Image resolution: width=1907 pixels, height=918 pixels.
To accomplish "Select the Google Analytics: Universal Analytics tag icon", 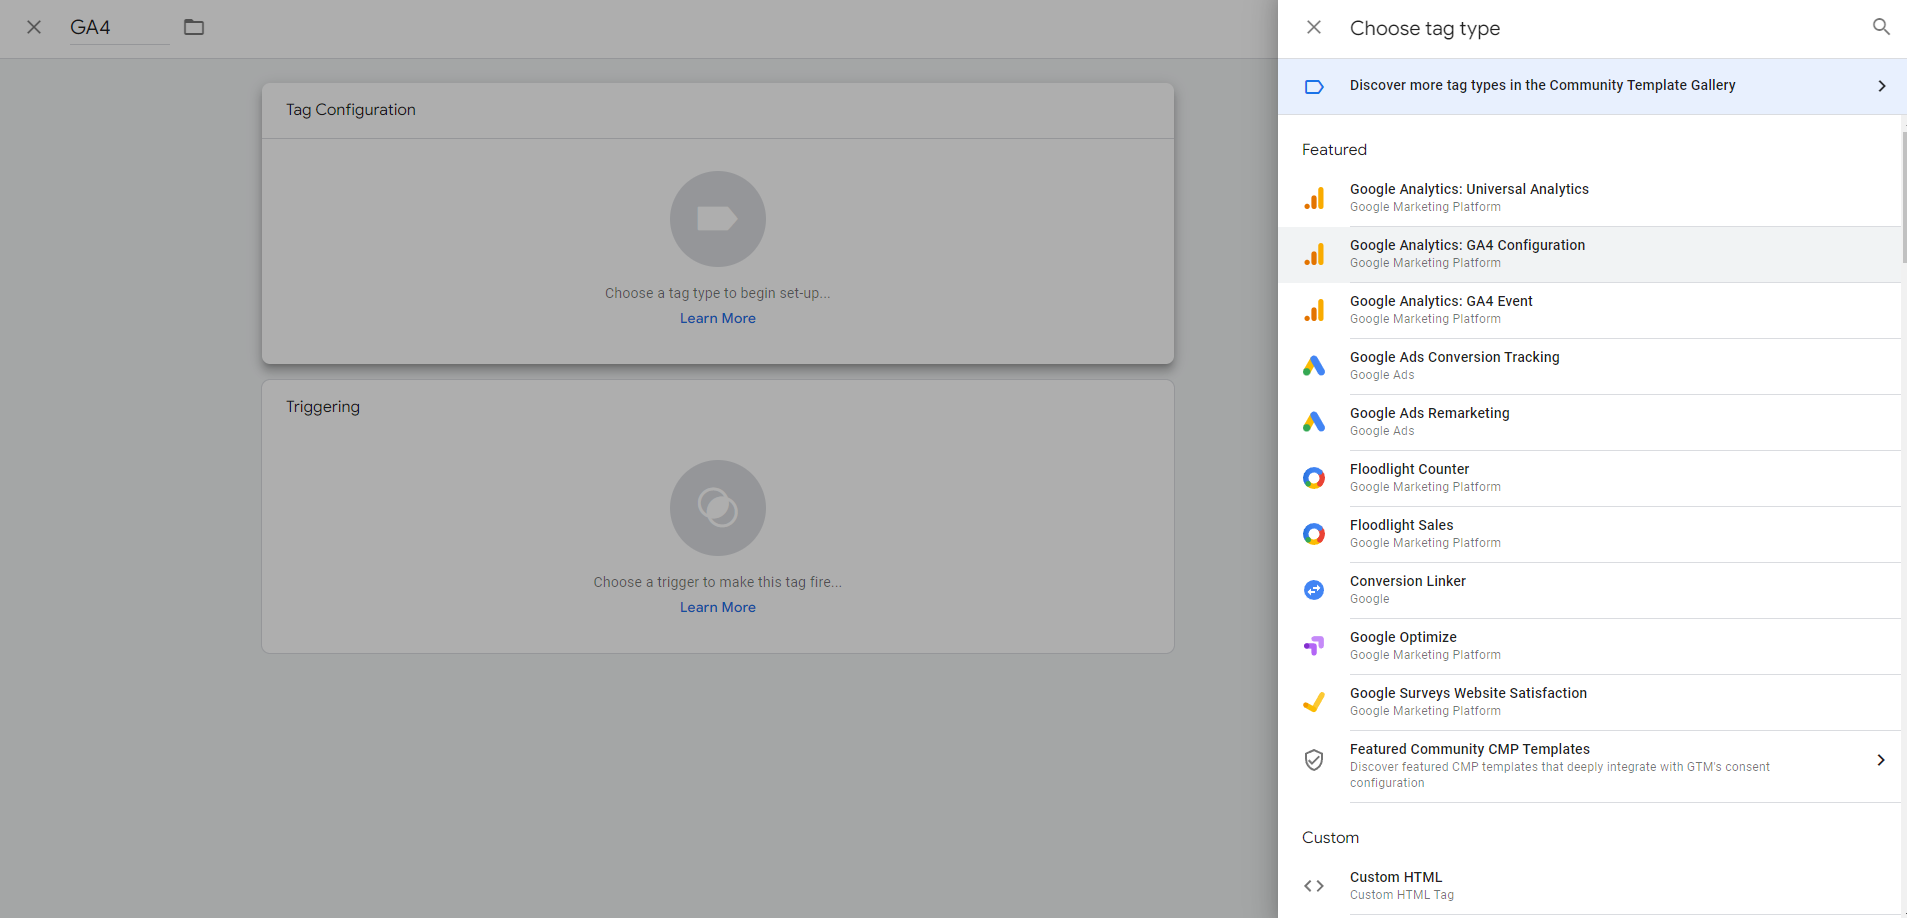I will coord(1314,197).
